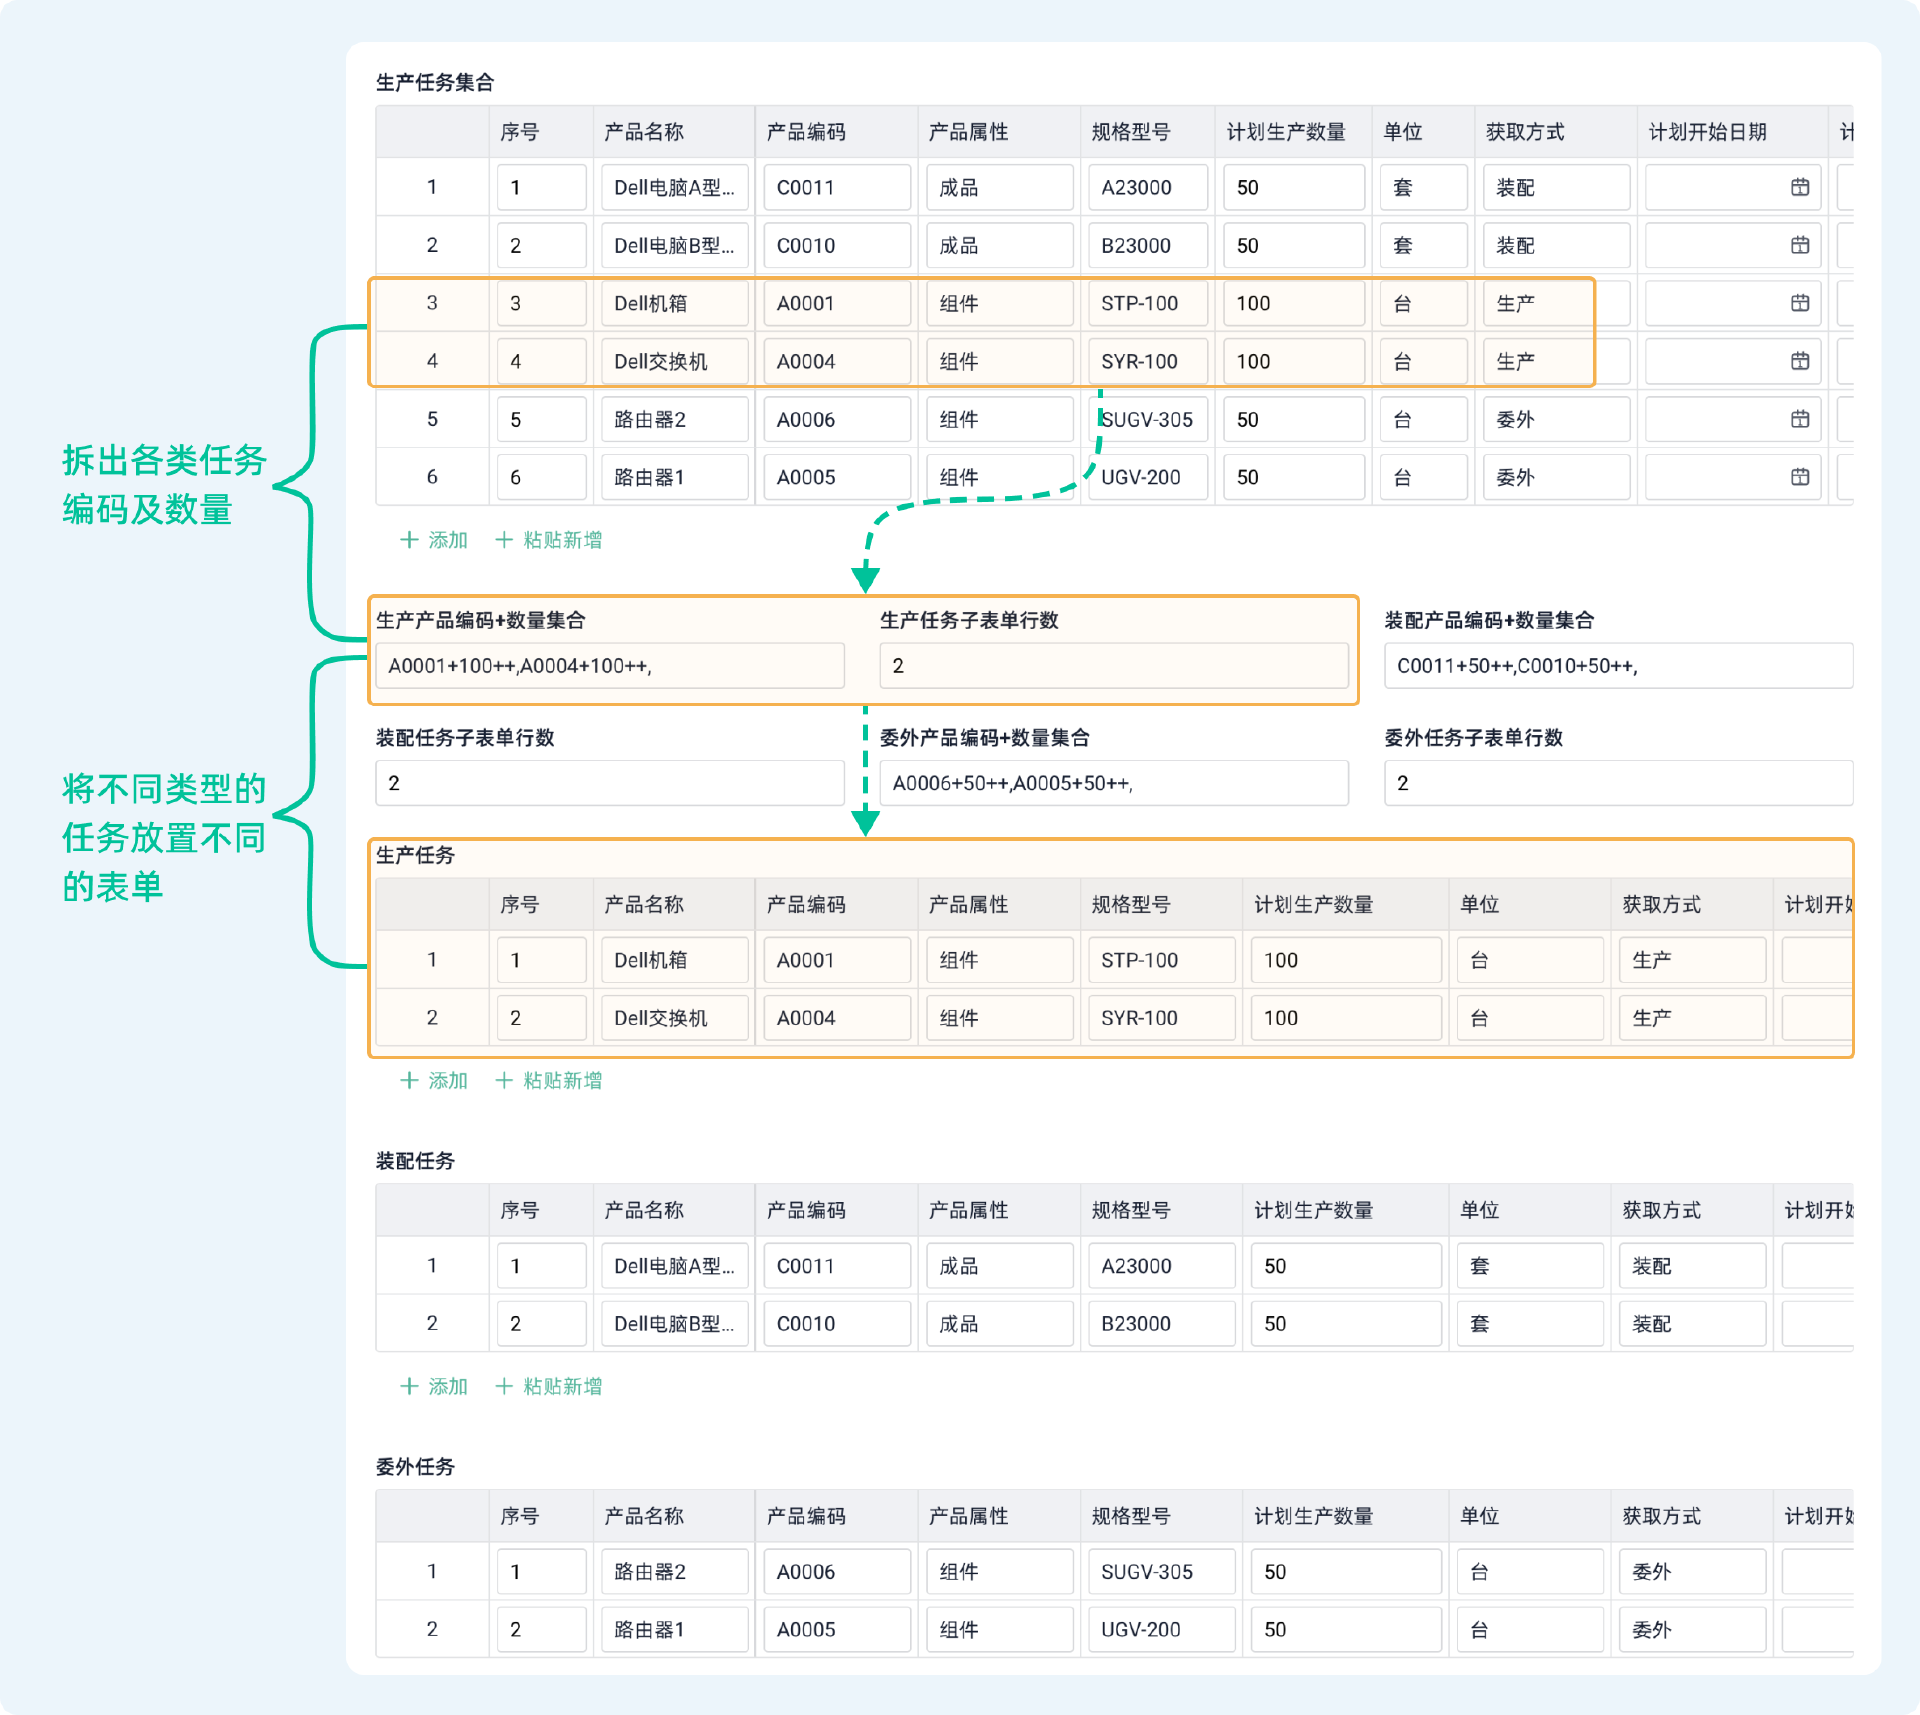The width and height of the screenshot is (1920, 1715).
Task: Click calendar icon for Dell机箱 row
Action: pyautogui.click(x=1799, y=303)
